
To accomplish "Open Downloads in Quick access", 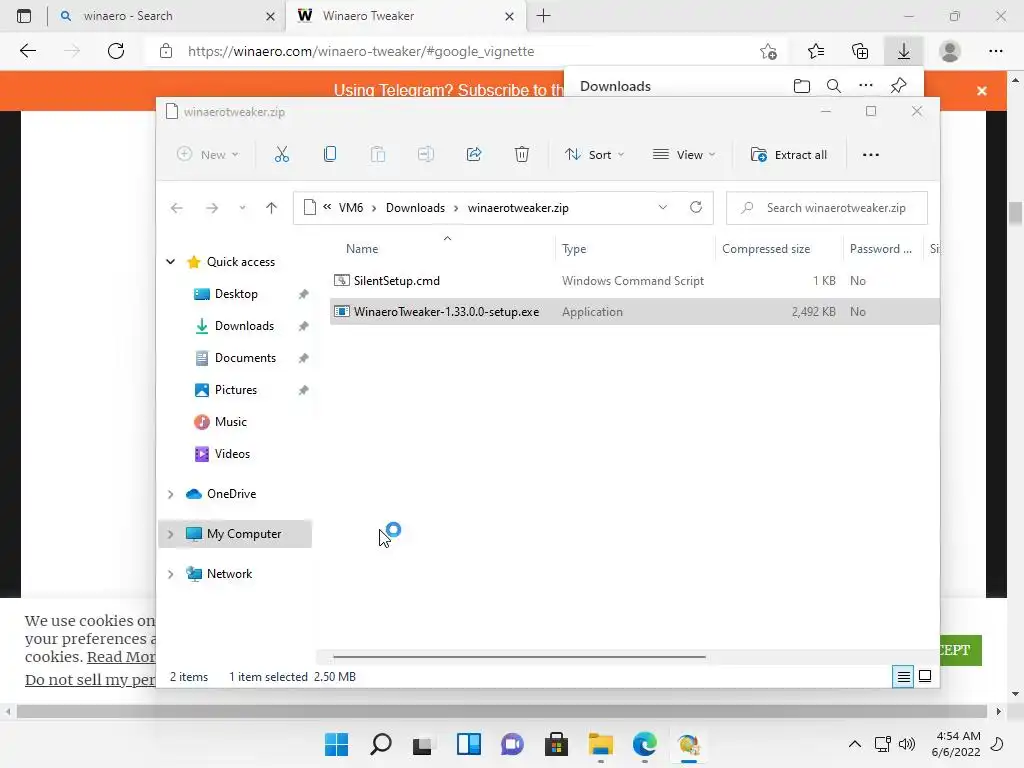I will click(x=244, y=326).
